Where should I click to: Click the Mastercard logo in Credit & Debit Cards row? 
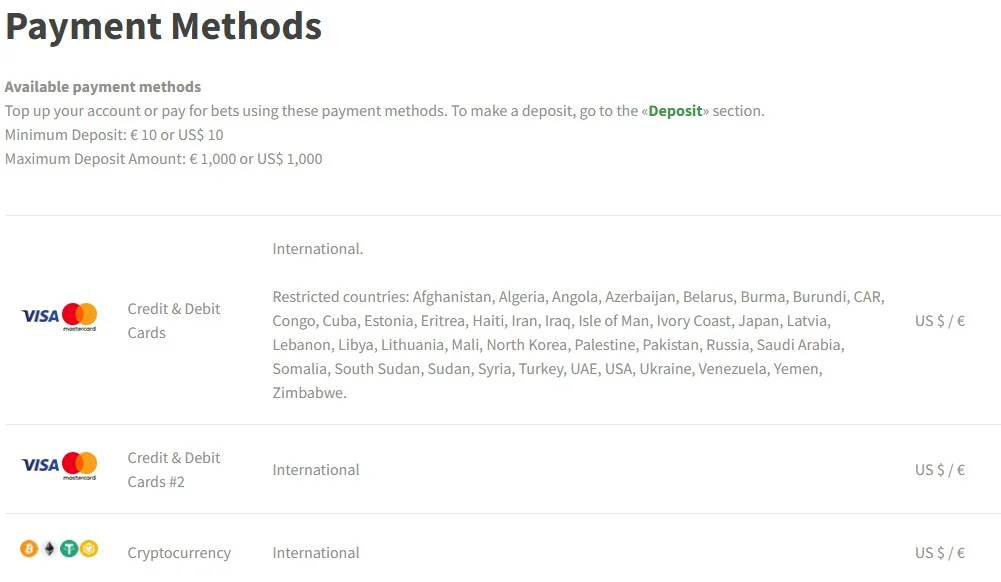click(80, 317)
